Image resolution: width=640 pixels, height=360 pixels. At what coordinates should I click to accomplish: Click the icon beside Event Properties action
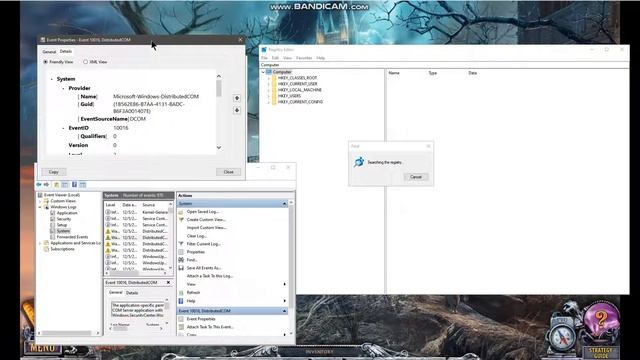pyautogui.click(x=181, y=319)
